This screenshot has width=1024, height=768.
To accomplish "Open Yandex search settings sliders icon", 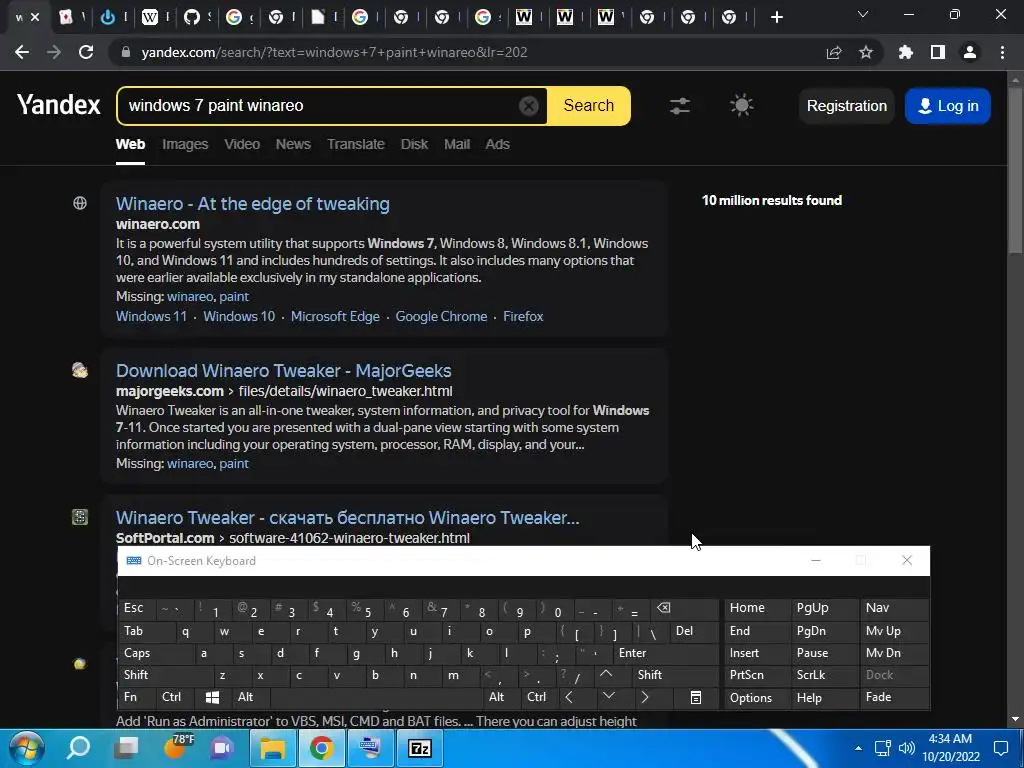I will click(x=680, y=106).
